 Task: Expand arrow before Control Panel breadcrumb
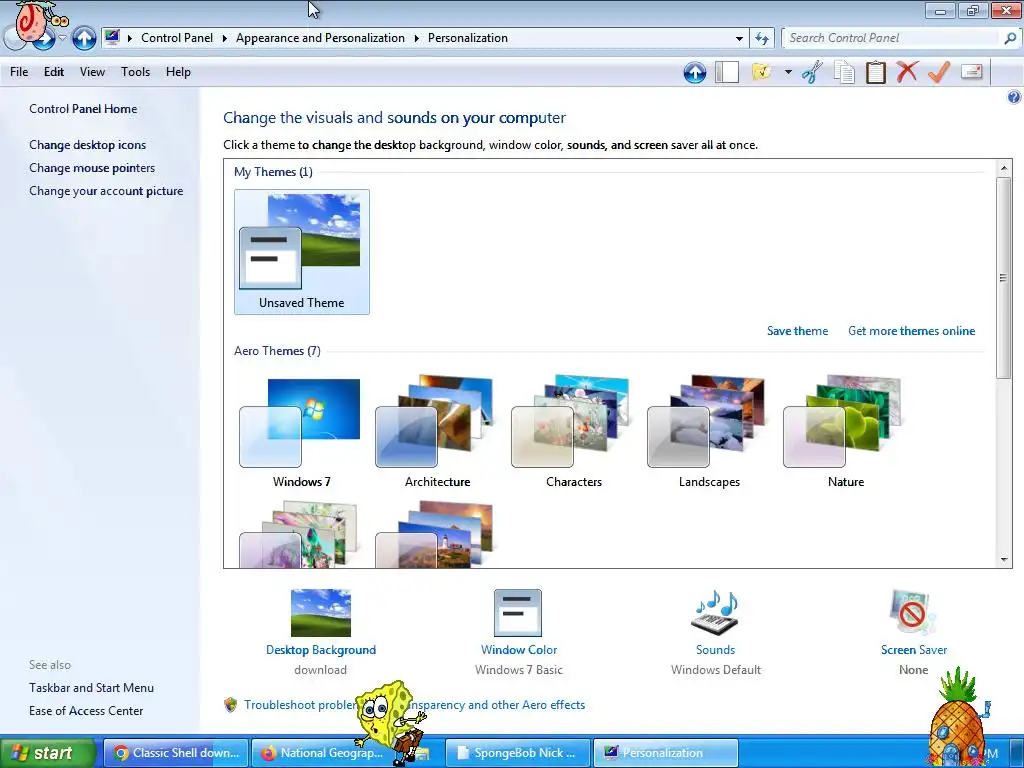coord(130,38)
